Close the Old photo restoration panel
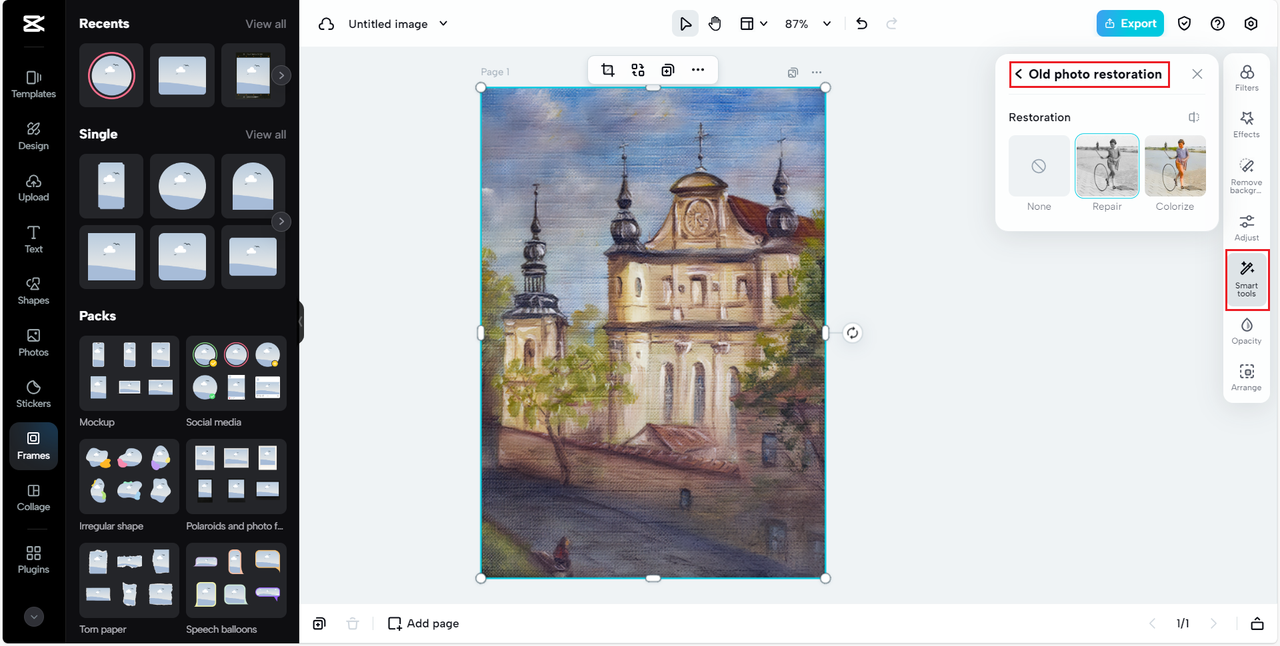Image resolution: width=1280 pixels, height=646 pixels. point(1197,74)
